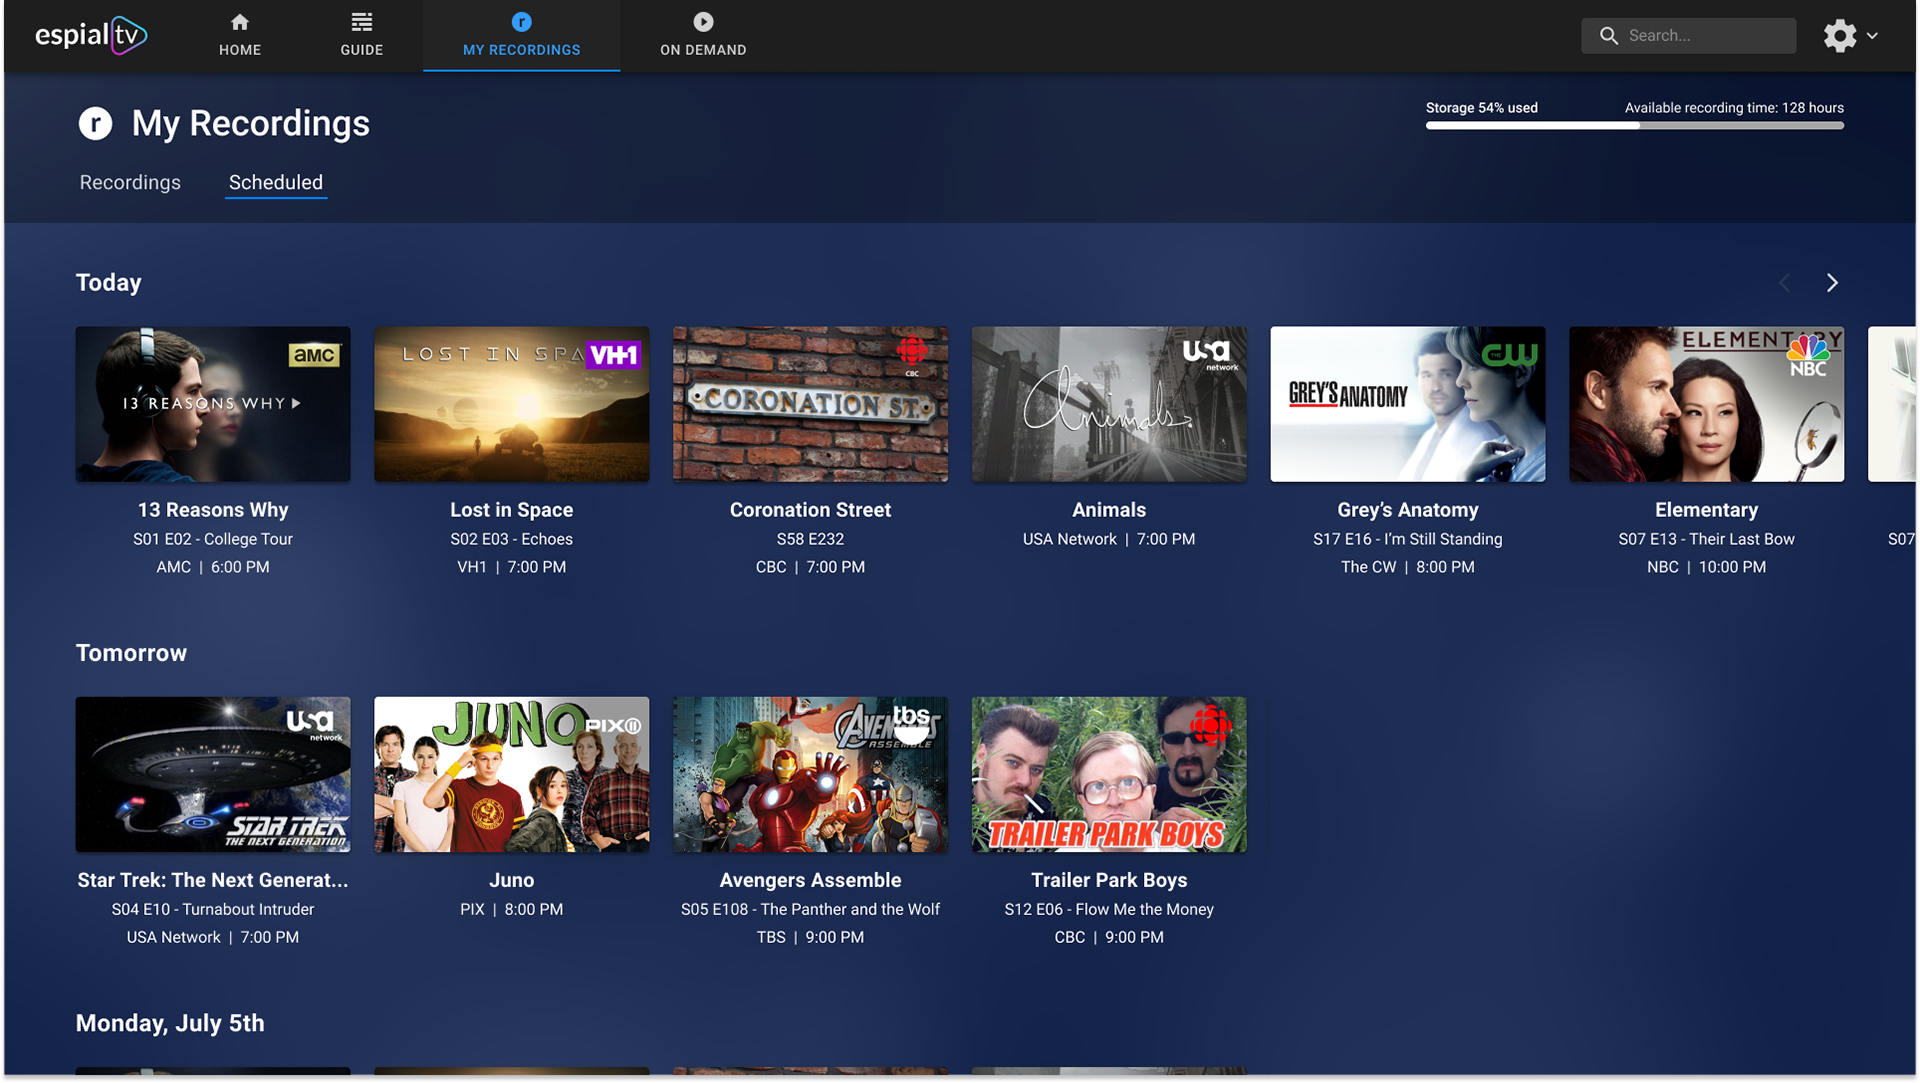Open Lost in Space thumbnail
The width and height of the screenshot is (1920, 1083).
coord(512,404)
